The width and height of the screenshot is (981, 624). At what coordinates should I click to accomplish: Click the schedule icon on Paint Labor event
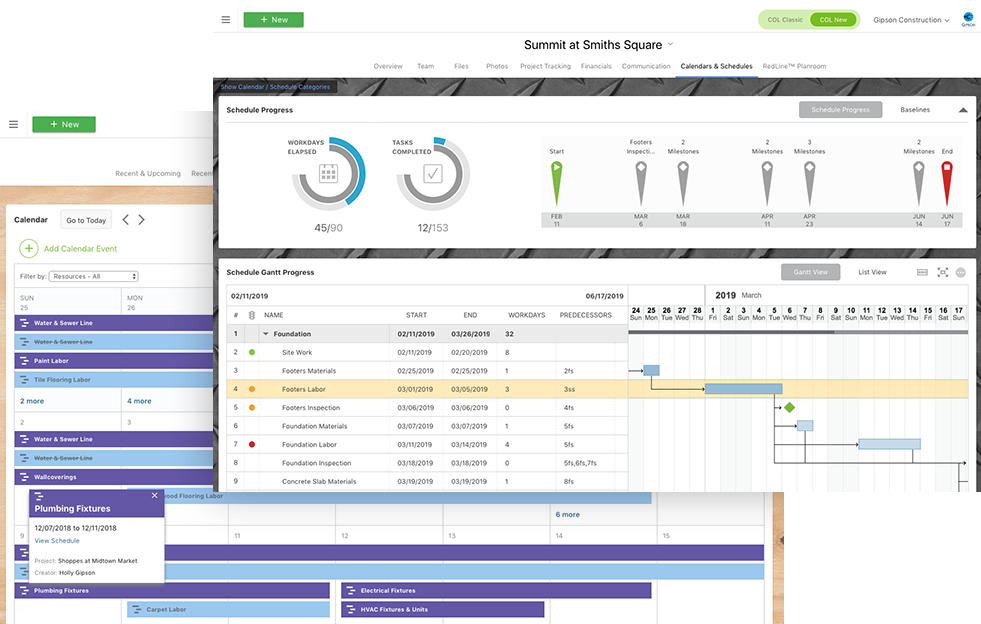coord(24,361)
